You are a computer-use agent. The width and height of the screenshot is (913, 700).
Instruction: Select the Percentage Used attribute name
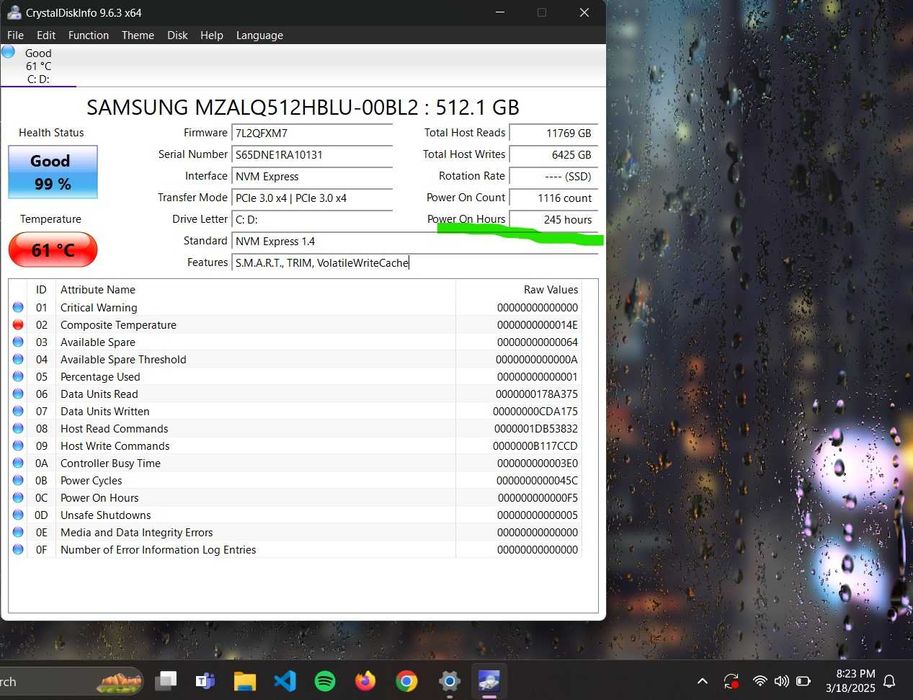100,377
